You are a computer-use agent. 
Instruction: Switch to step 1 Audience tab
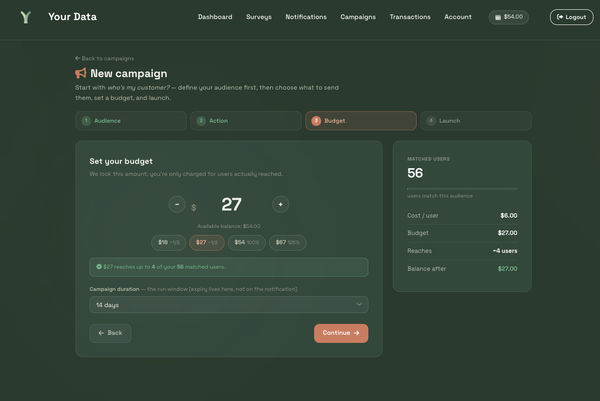(131, 121)
